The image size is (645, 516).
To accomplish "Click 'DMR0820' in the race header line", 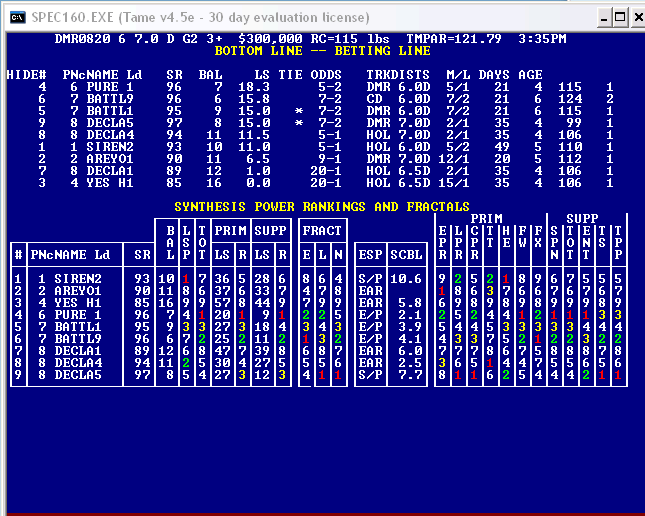I will pyautogui.click(x=83, y=39).
